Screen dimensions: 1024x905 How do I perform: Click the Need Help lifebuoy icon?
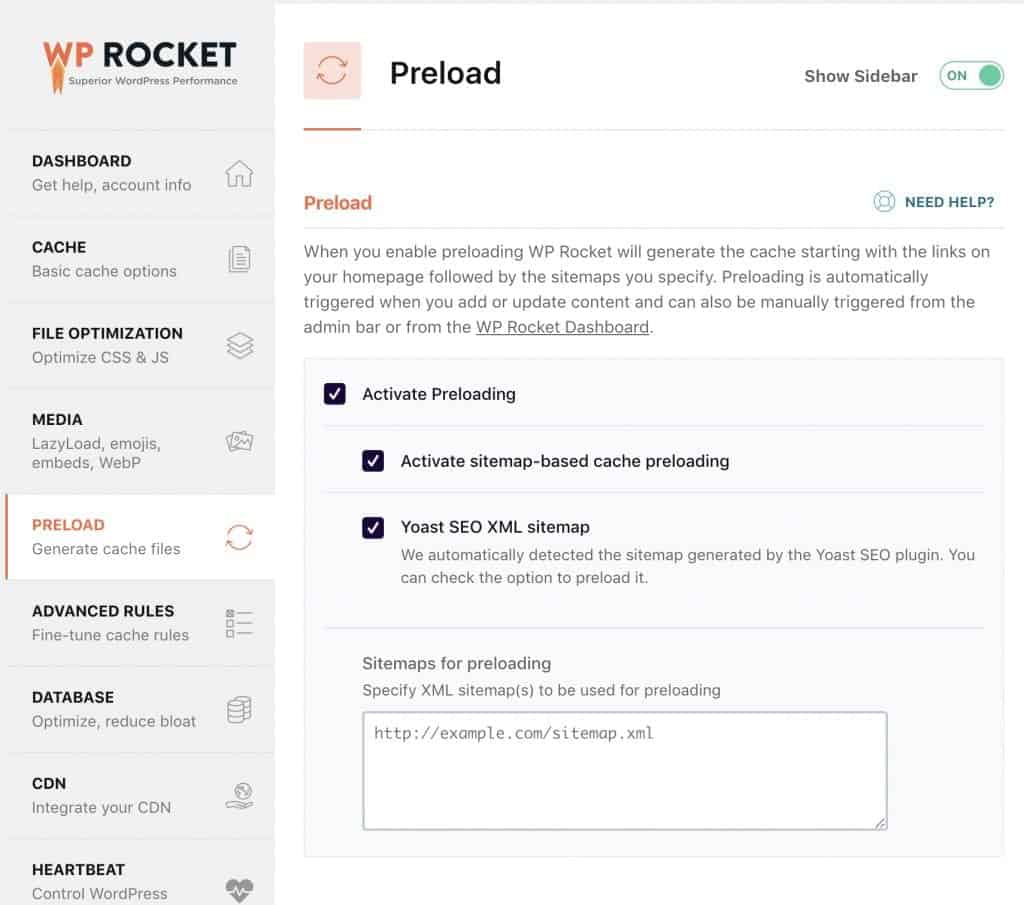pos(884,202)
